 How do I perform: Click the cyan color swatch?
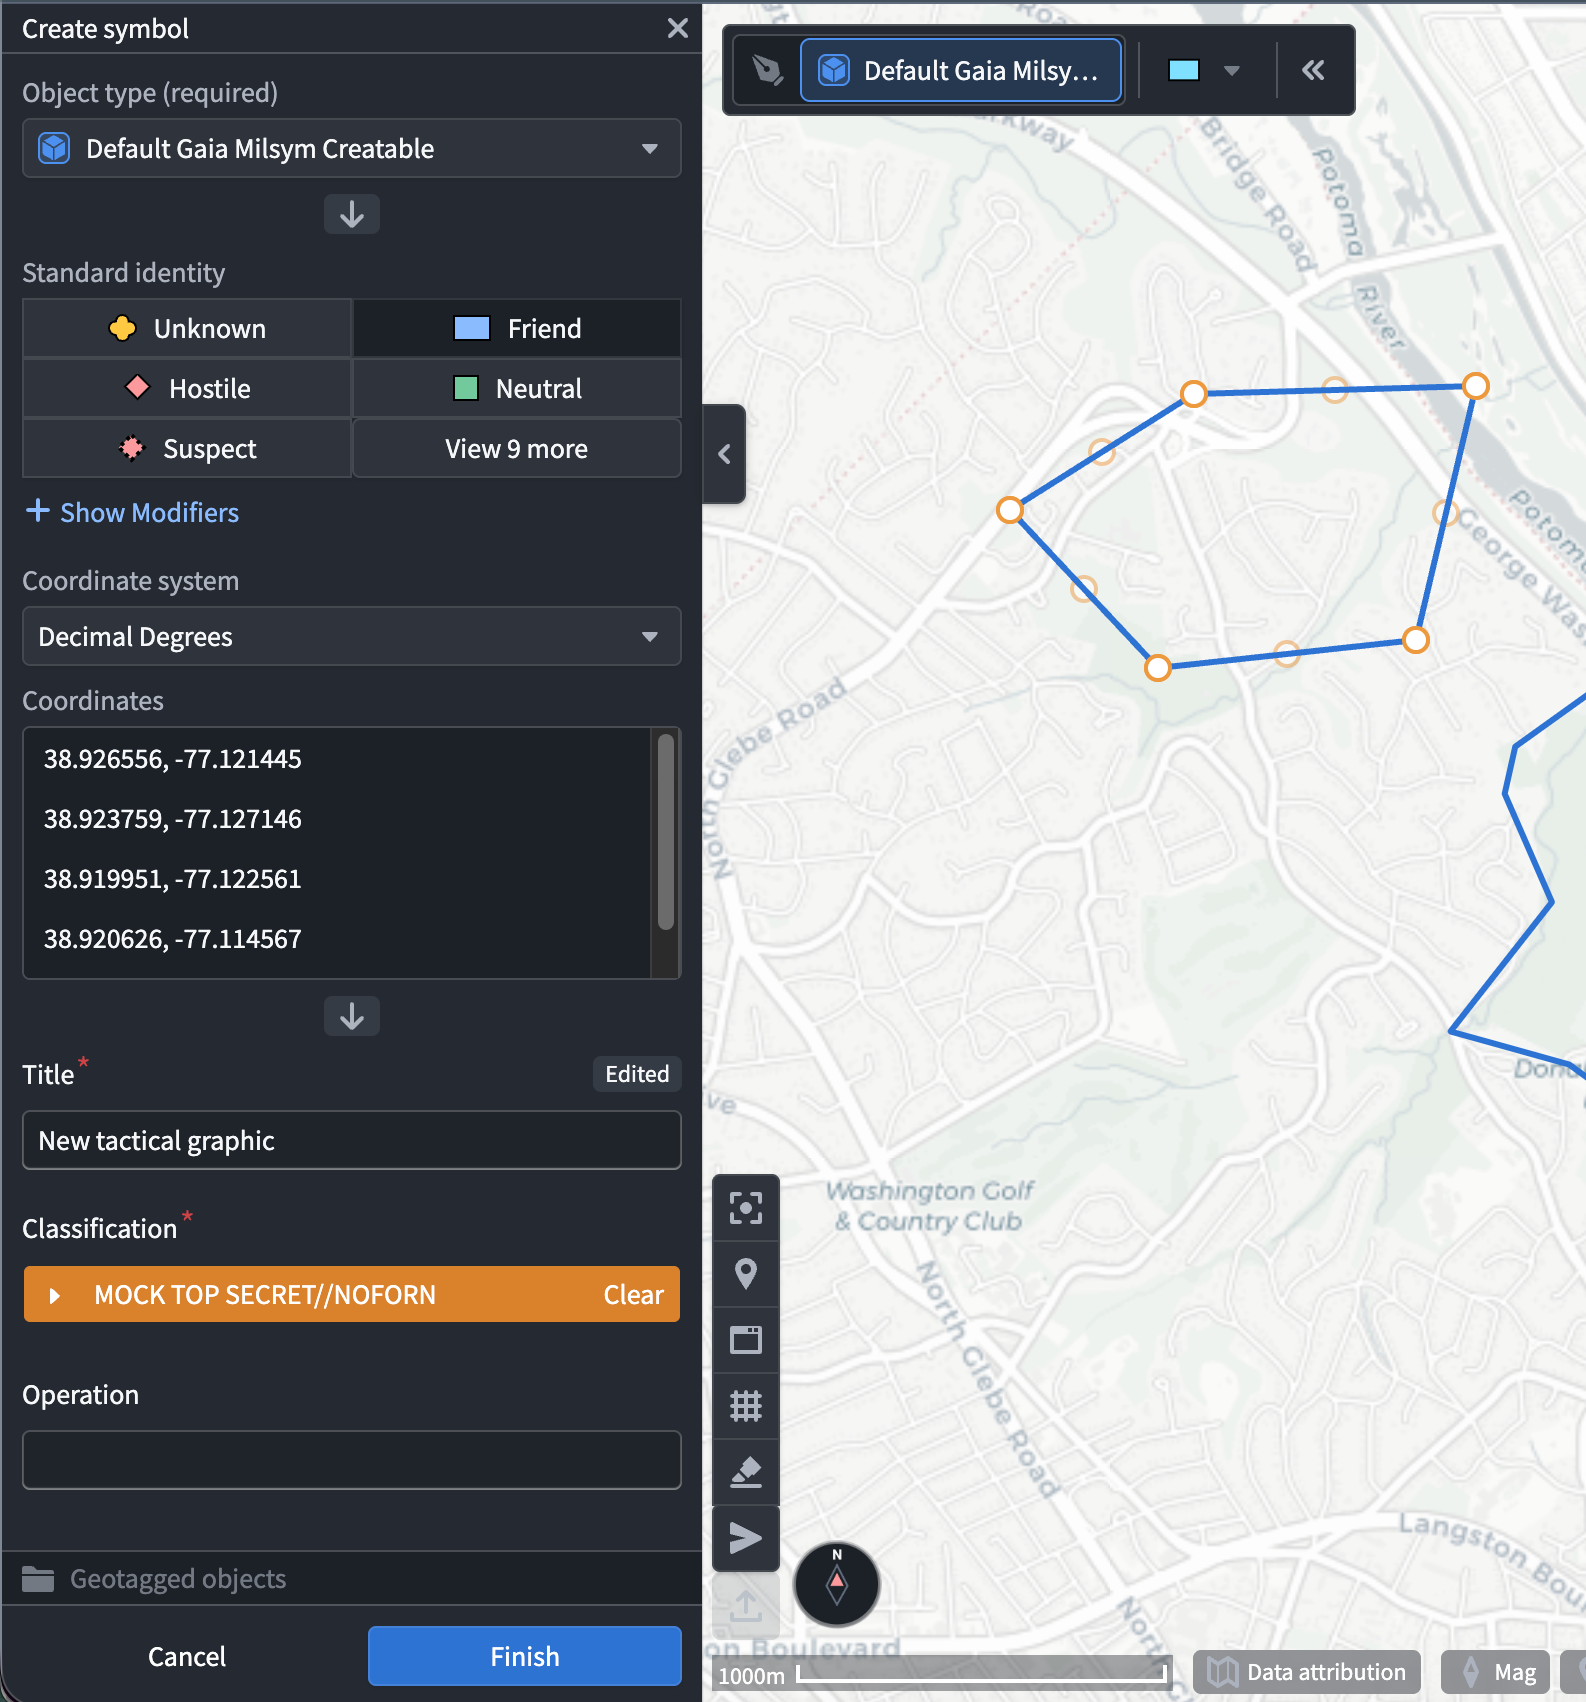(x=1184, y=70)
